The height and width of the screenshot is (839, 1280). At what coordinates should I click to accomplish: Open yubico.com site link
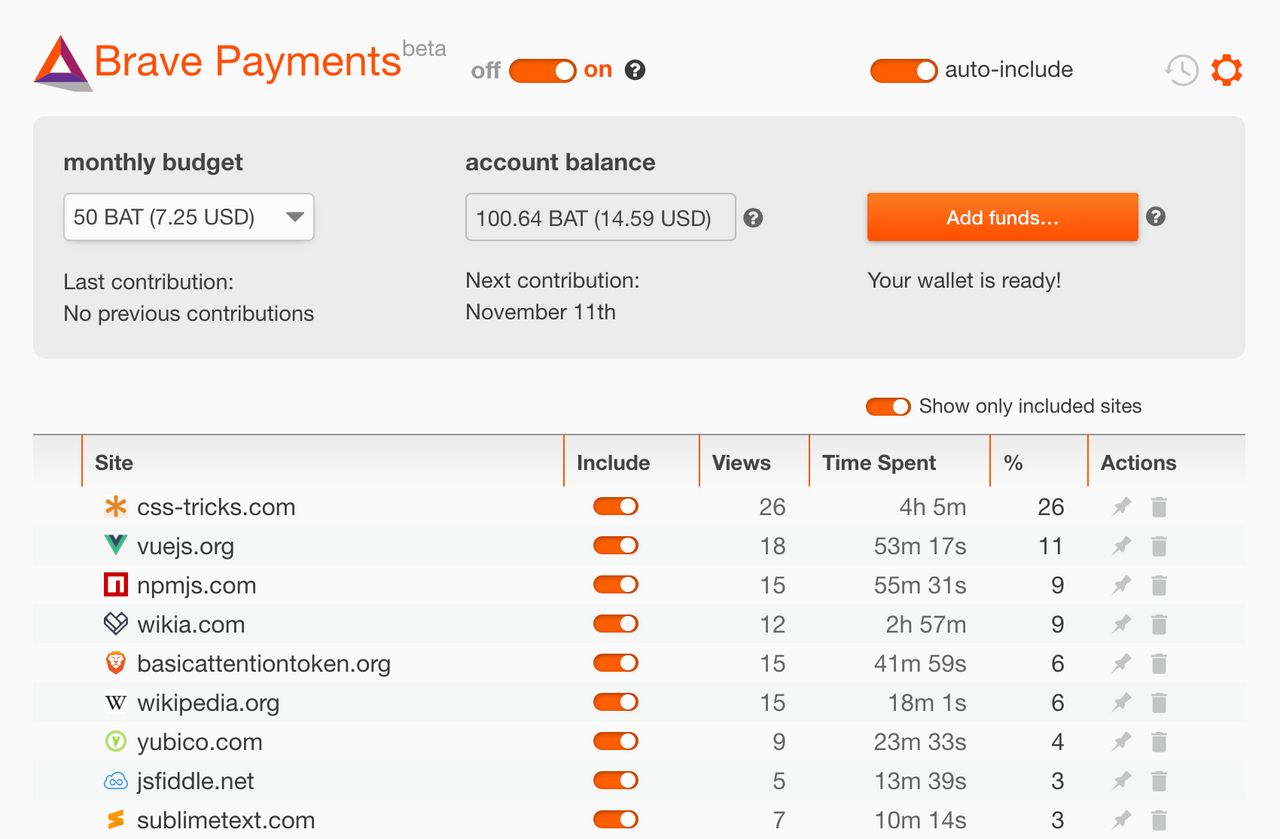pyautogui.click(x=200, y=742)
